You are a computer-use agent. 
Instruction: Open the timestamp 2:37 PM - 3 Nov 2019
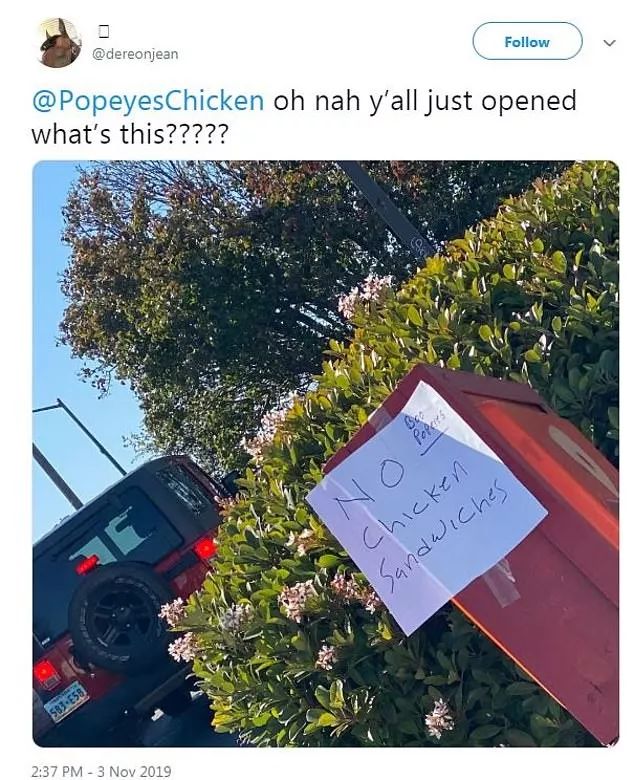tap(101, 771)
